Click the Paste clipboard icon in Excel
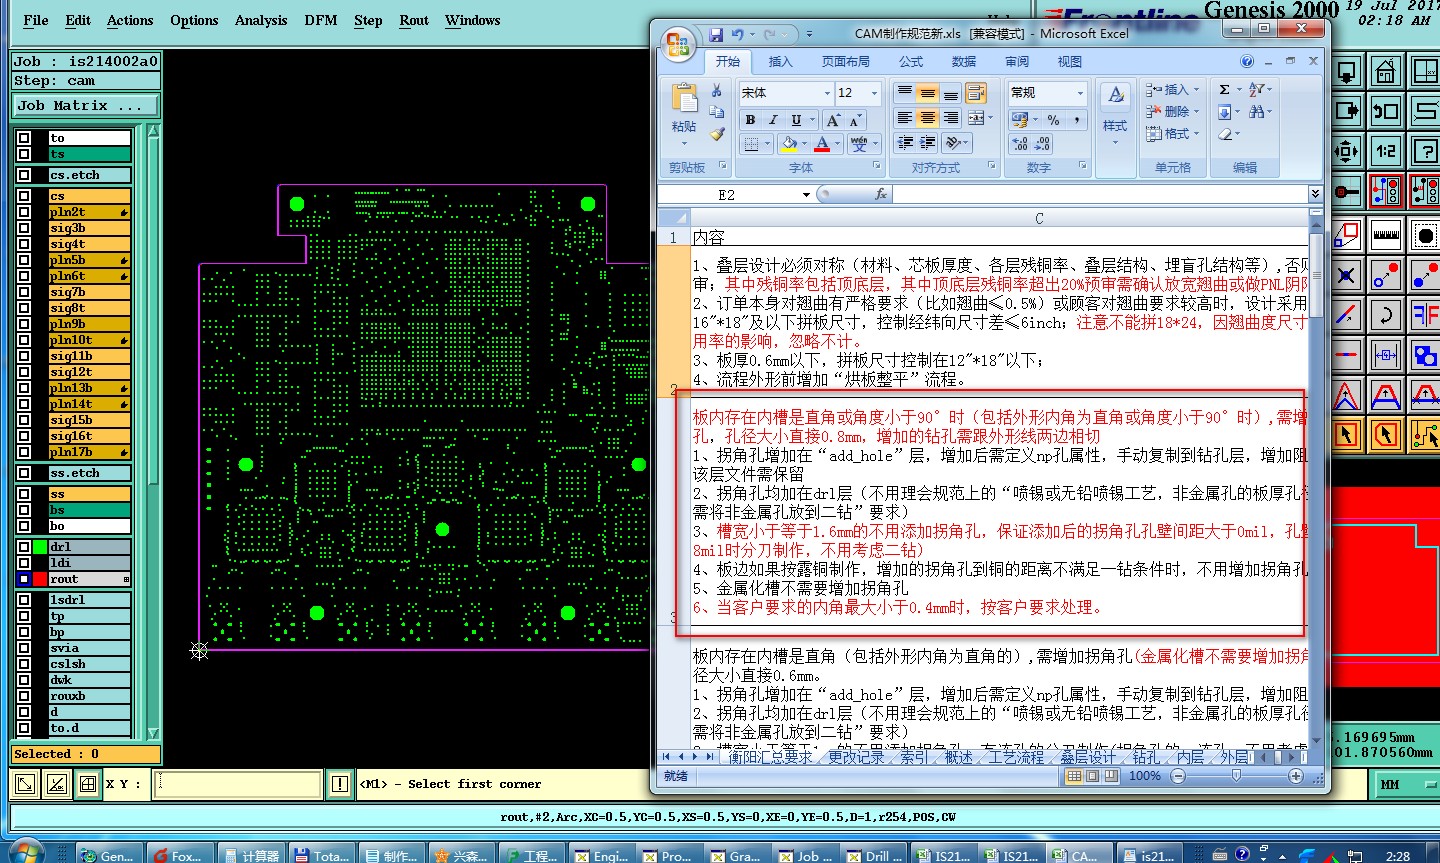 (x=684, y=100)
